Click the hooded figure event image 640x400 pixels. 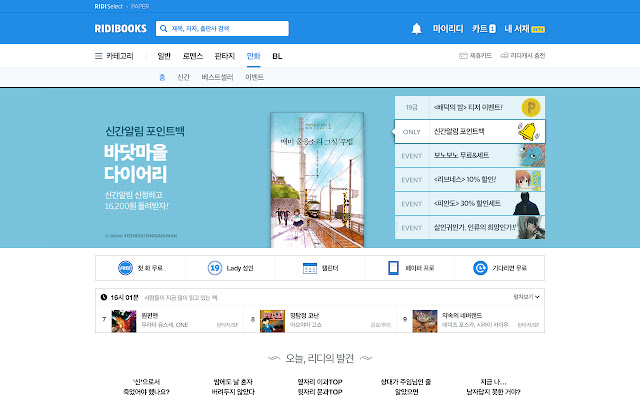528,204
